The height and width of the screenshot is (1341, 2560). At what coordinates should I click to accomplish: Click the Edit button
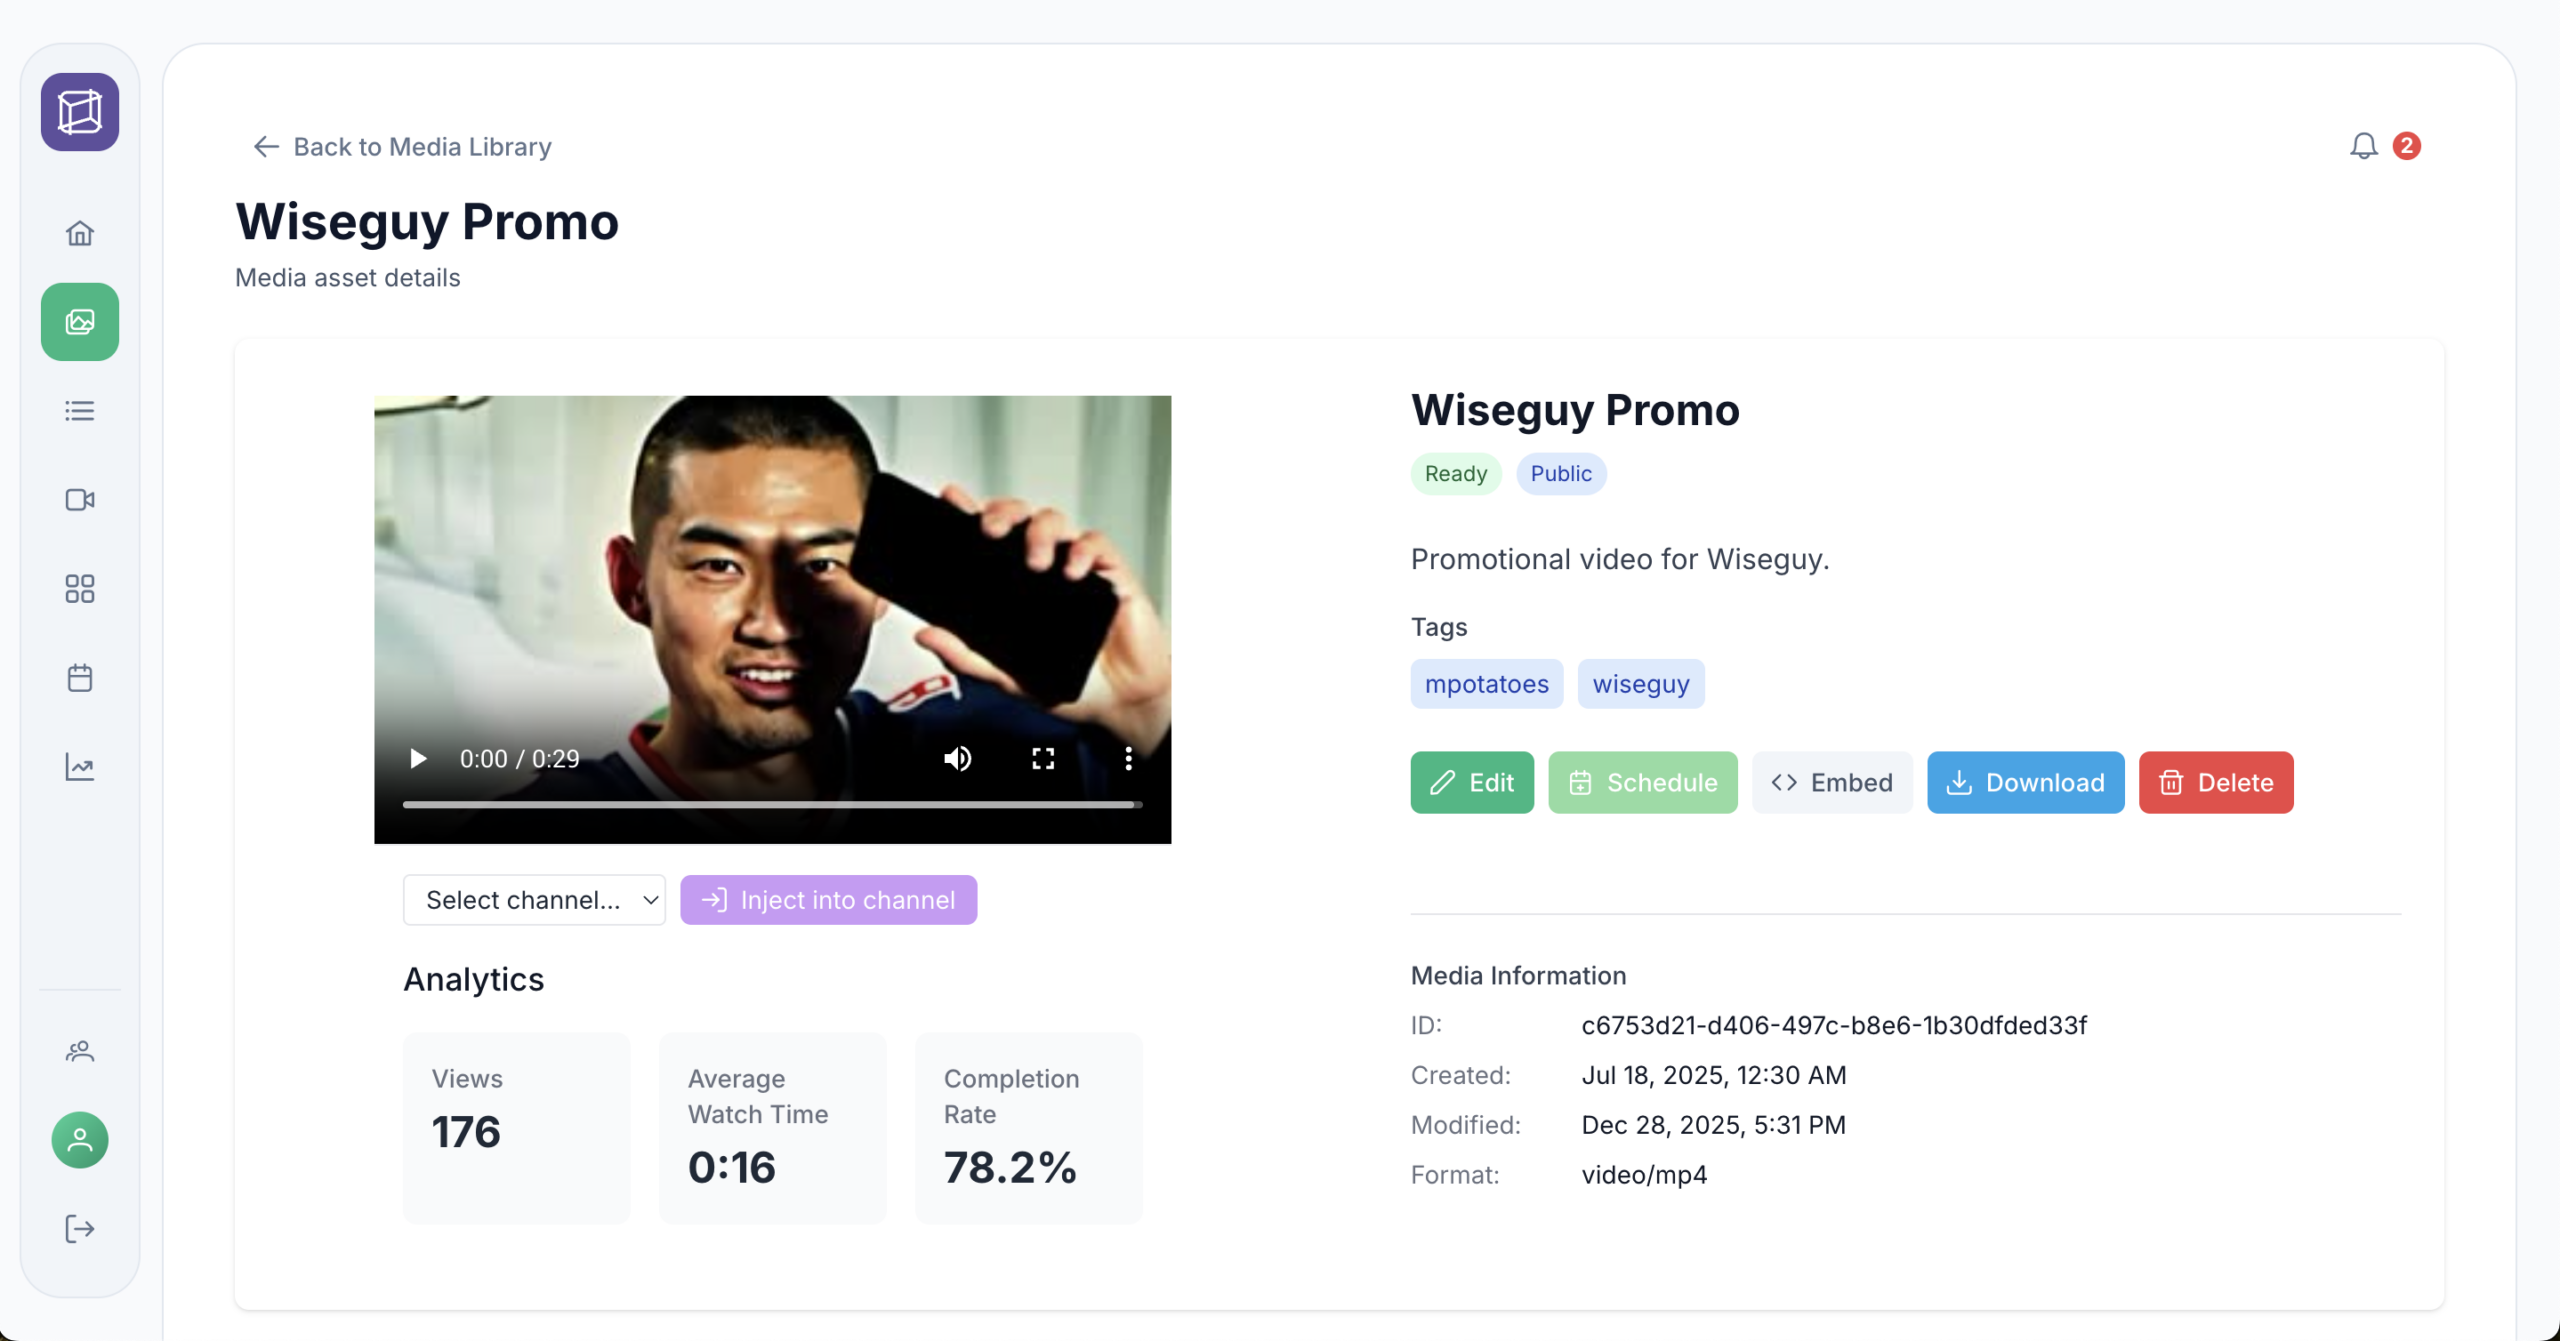click(1471, 782)
